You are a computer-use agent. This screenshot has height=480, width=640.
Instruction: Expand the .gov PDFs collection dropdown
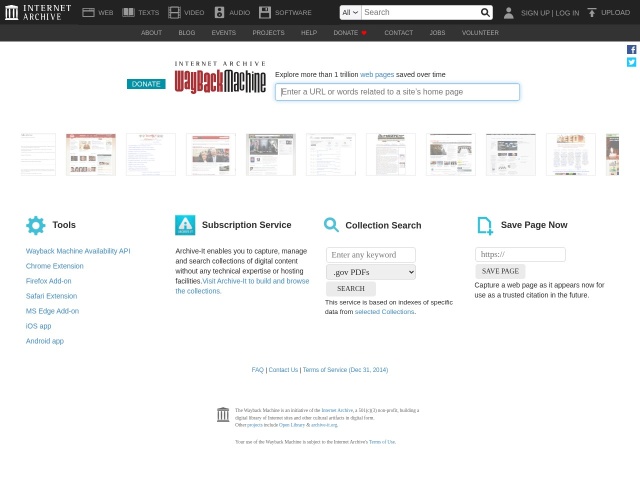coord(371,272)
